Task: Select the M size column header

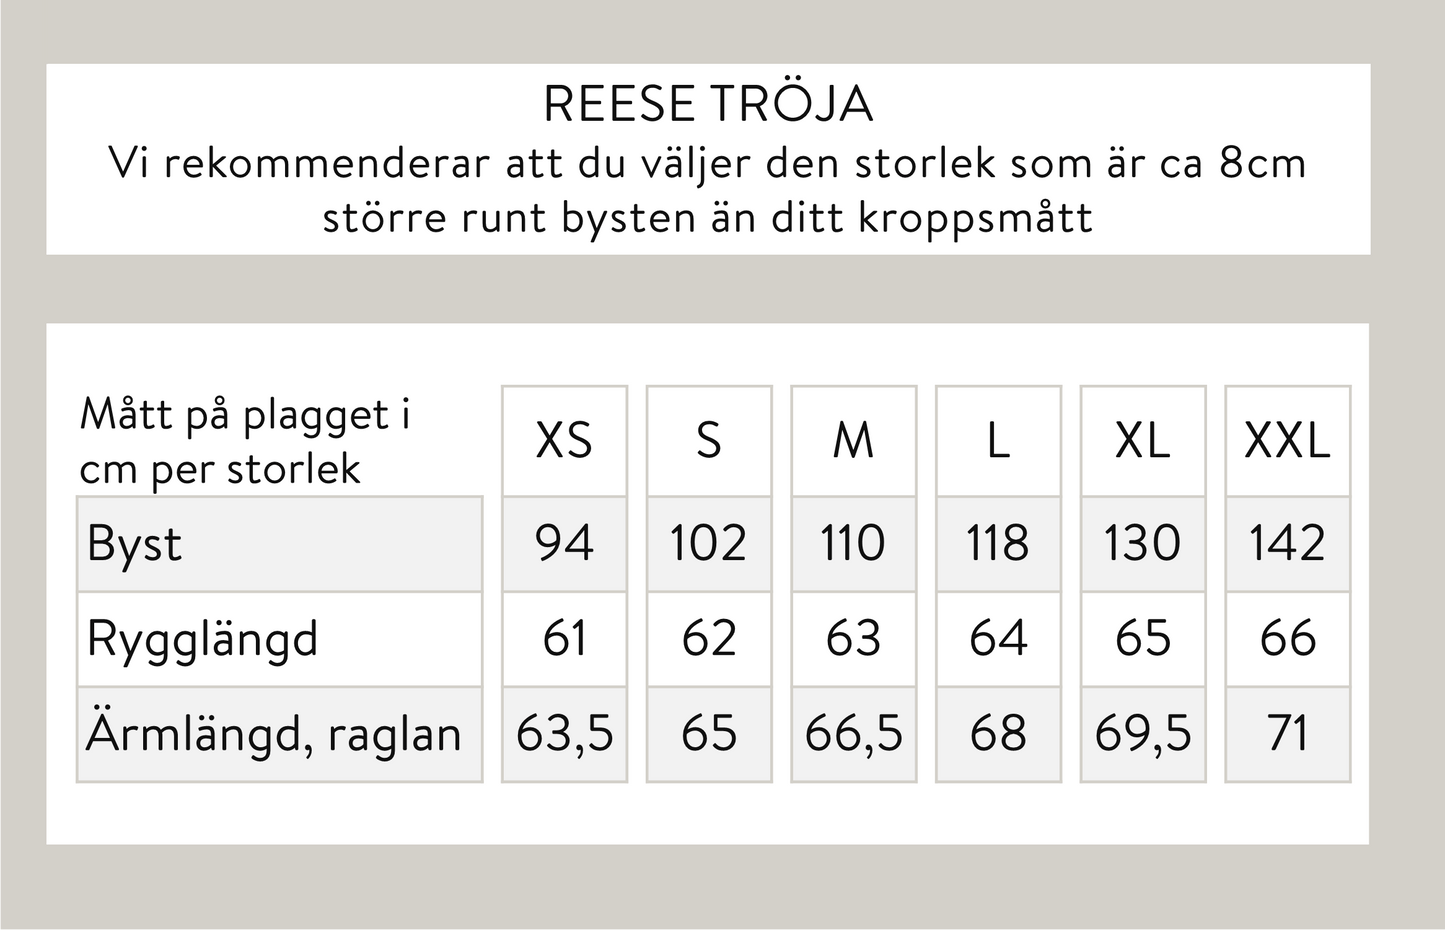Action: pyautogui.click(x=853, y=441)
